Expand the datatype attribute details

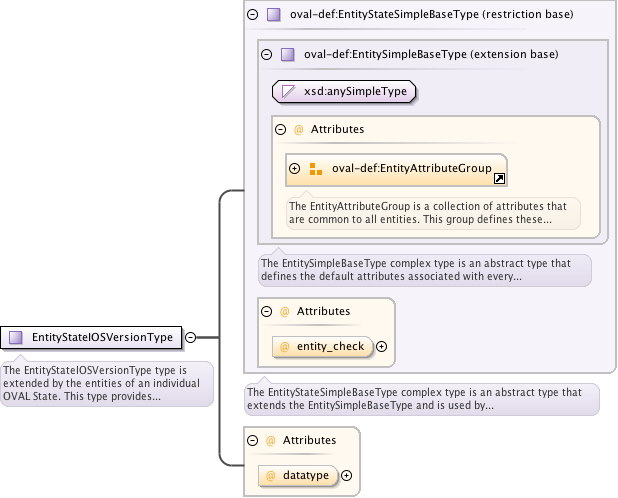tap(347, 476)
